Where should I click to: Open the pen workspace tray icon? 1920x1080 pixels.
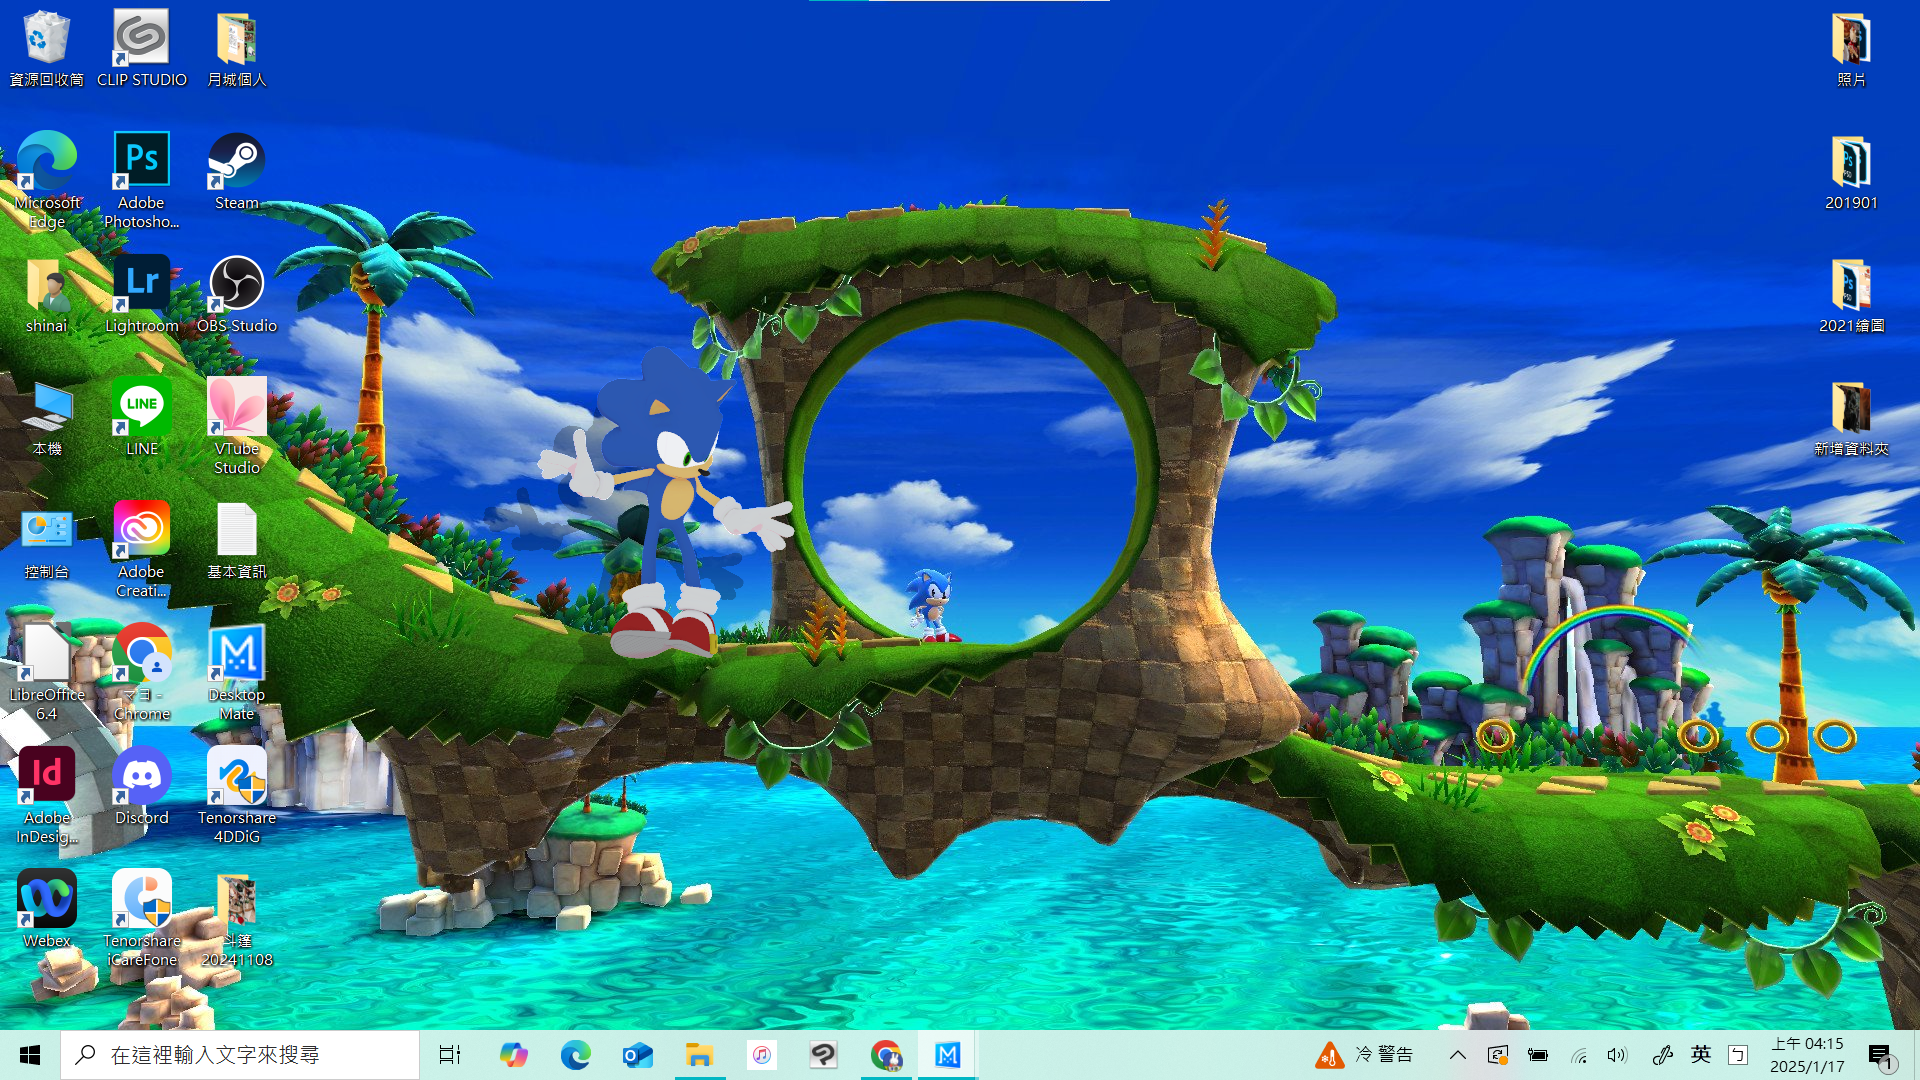point(1662,1055)
